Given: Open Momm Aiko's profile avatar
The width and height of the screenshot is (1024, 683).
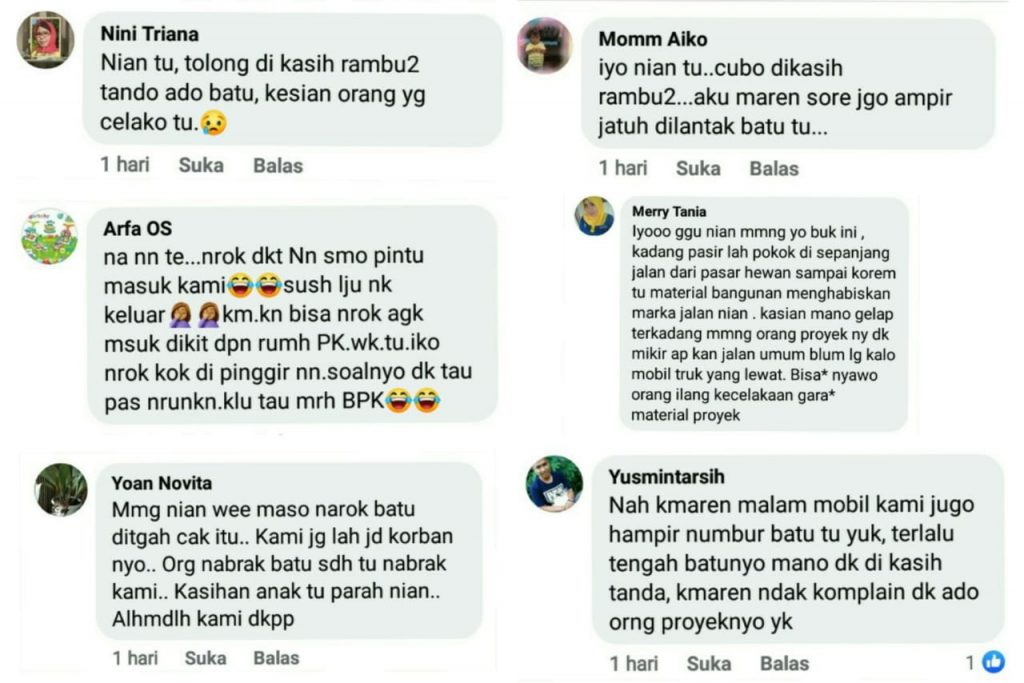Looking at the screenshot, I should pyautogui.click(x=545, y=46).
